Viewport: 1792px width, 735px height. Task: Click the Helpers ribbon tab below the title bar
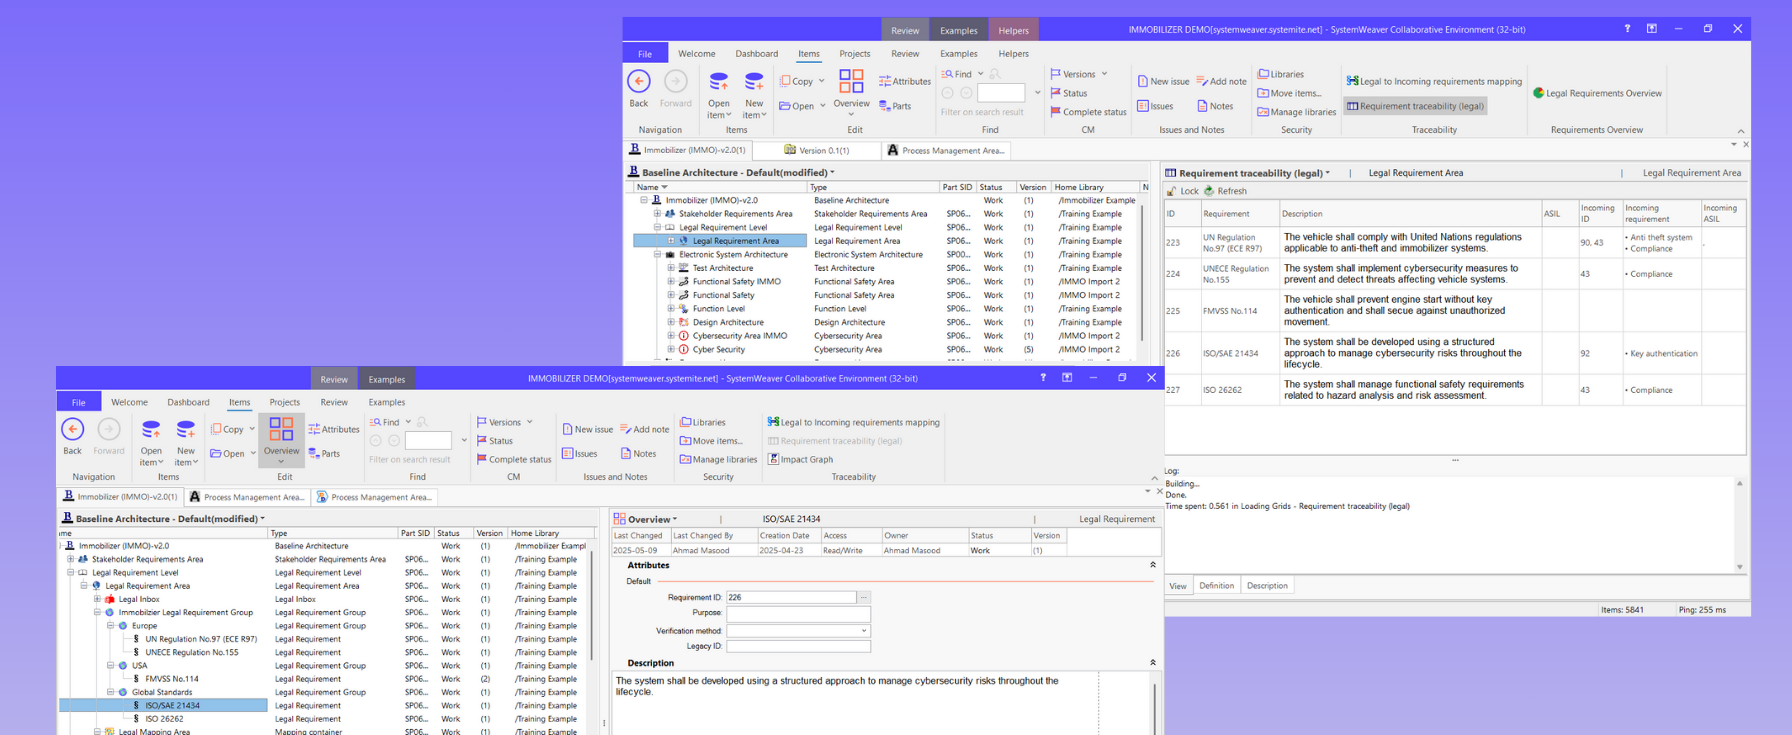click(x=1013, y=54)
